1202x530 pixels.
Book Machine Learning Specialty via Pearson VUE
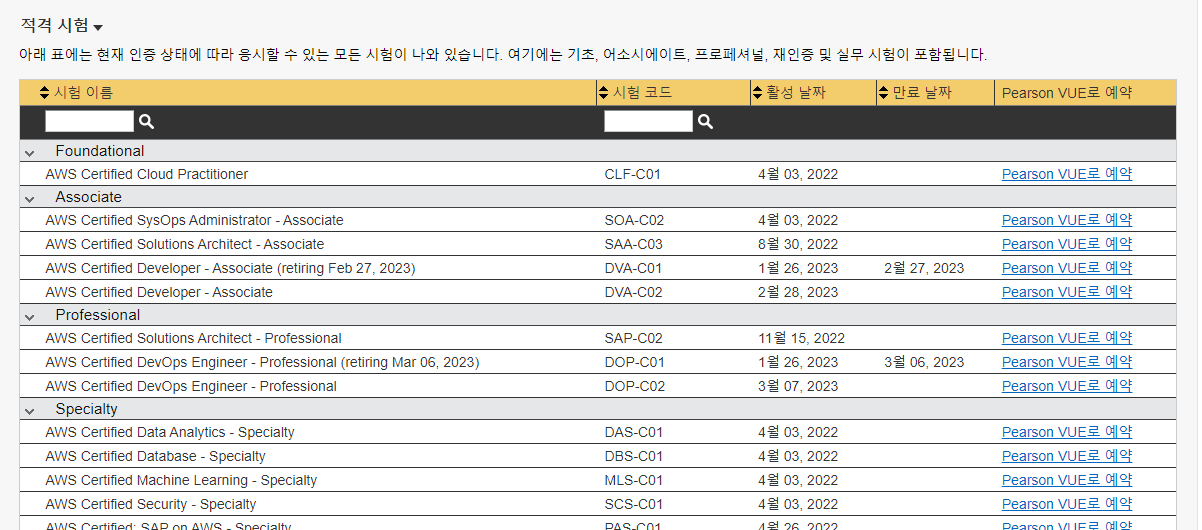click(x=1067, y=480)
